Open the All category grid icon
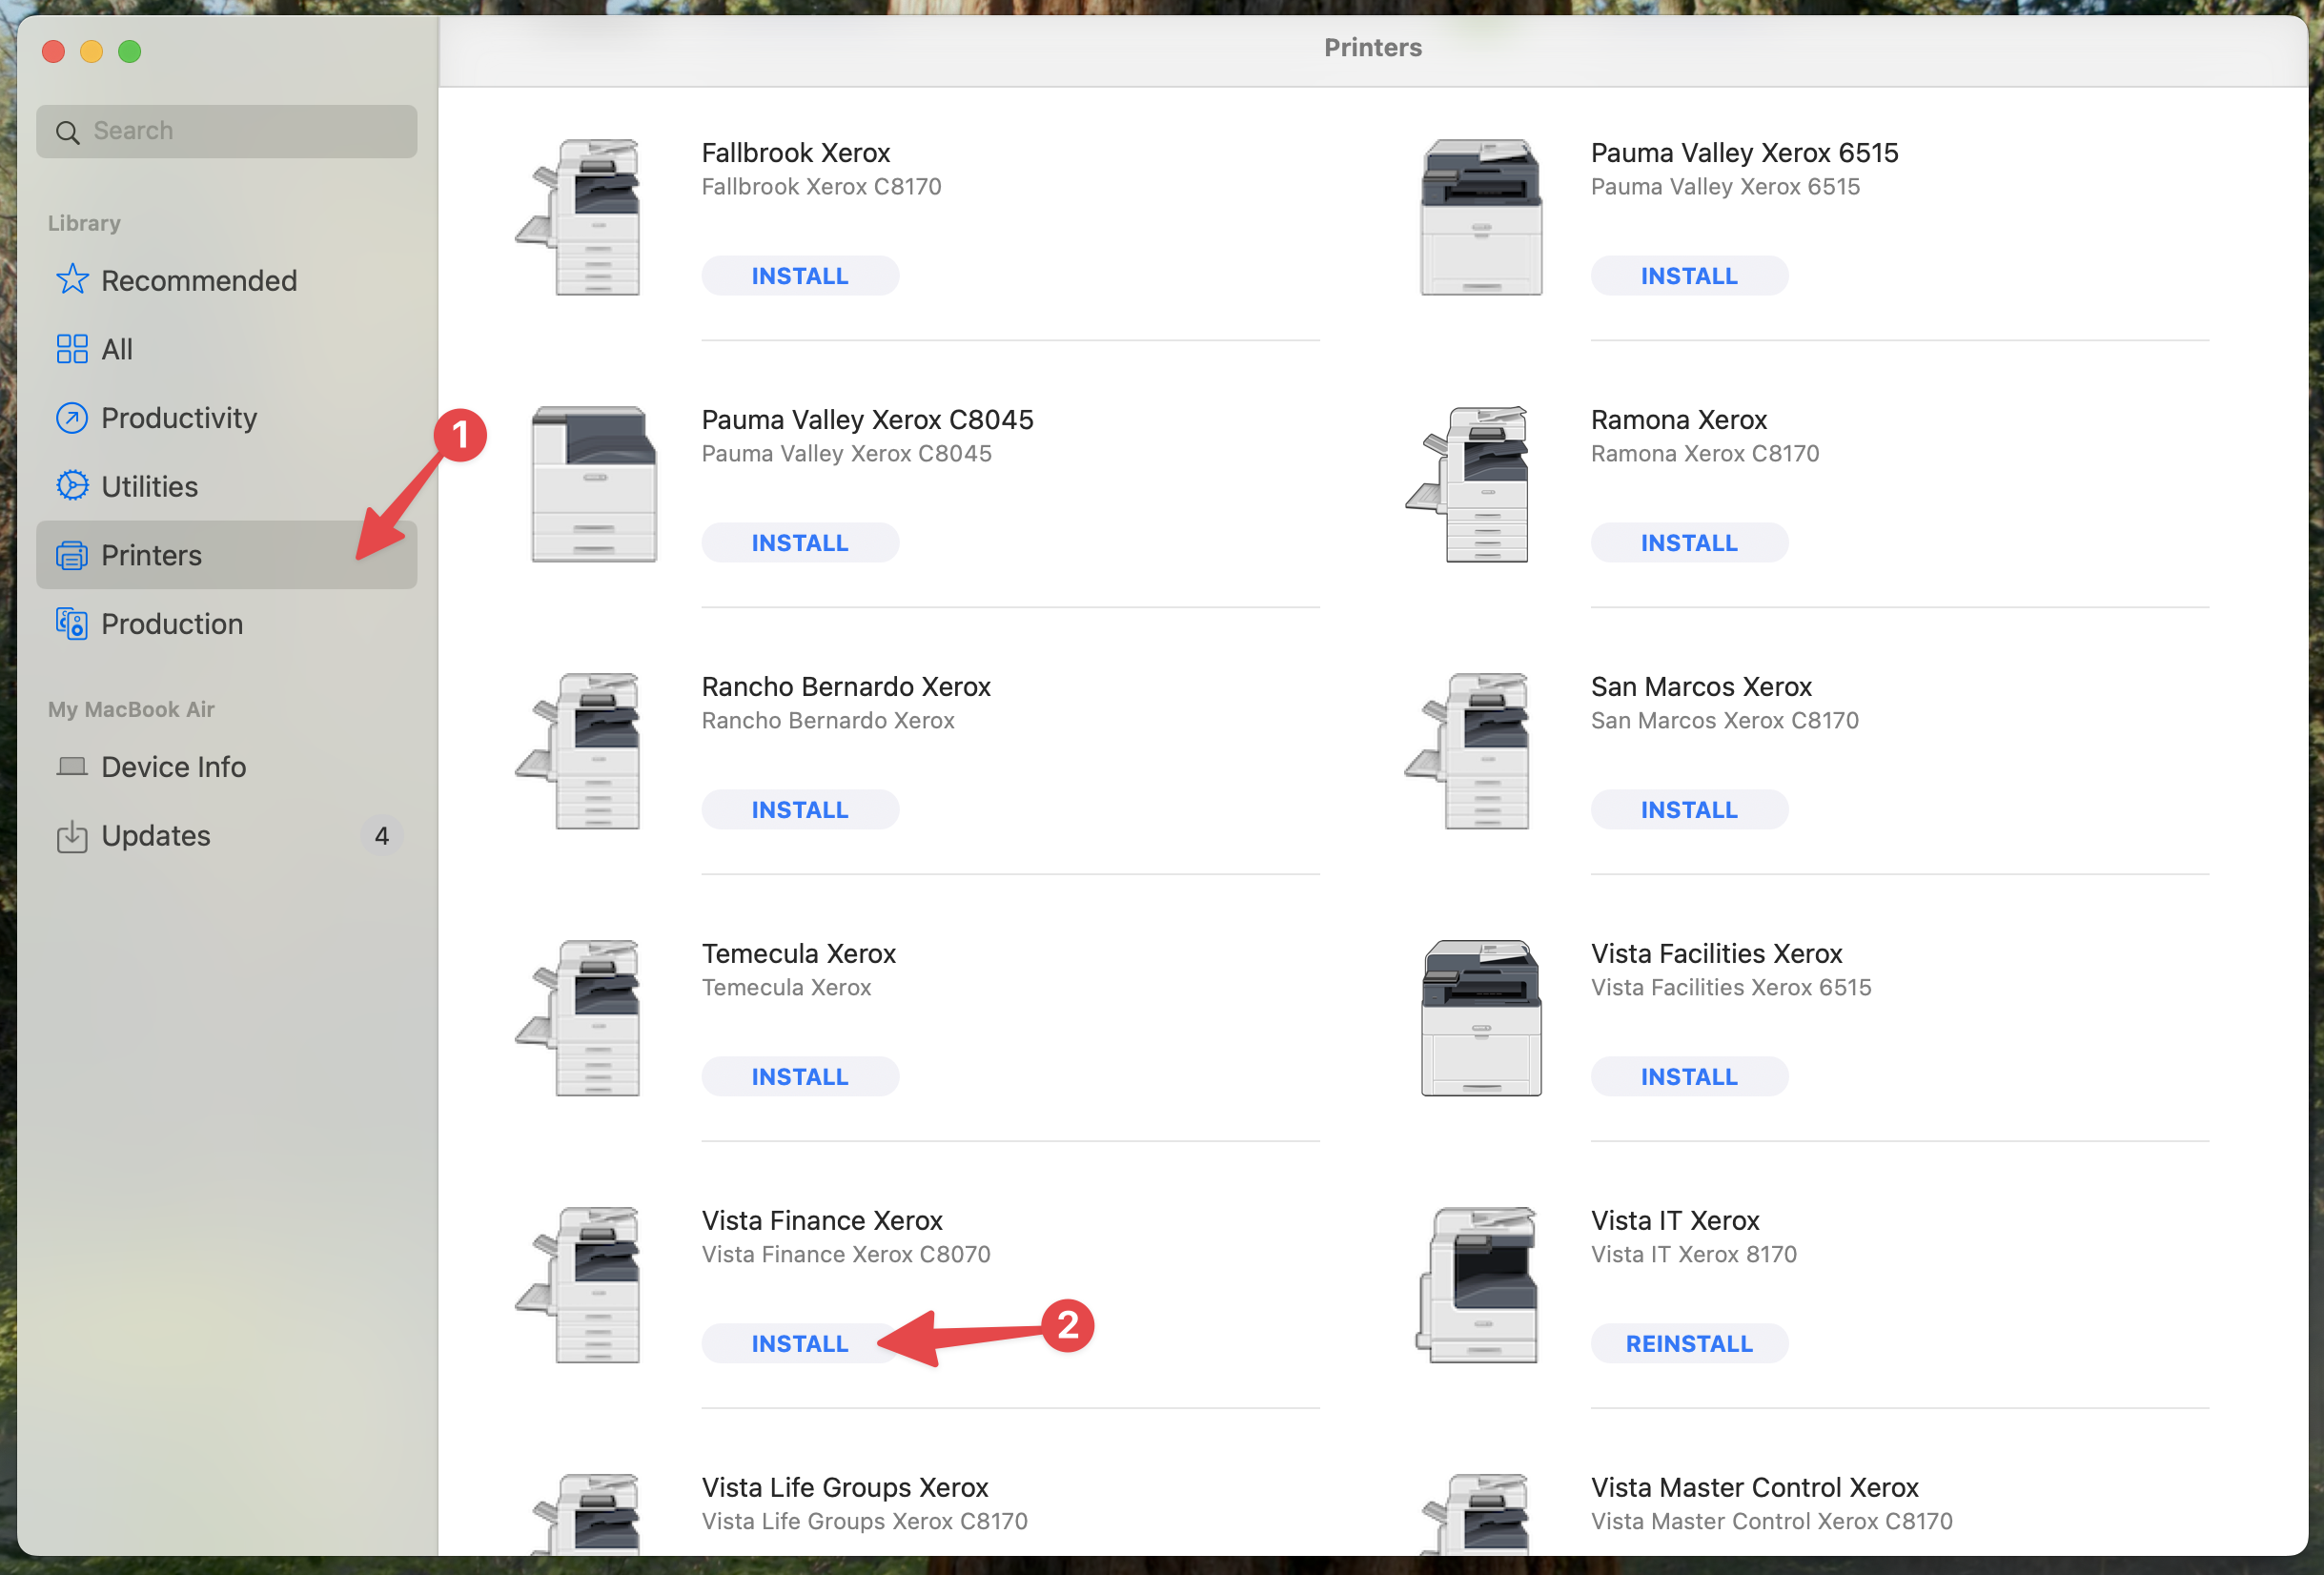The height and width of the screenshot is (1575, 2324). (71, 349)
